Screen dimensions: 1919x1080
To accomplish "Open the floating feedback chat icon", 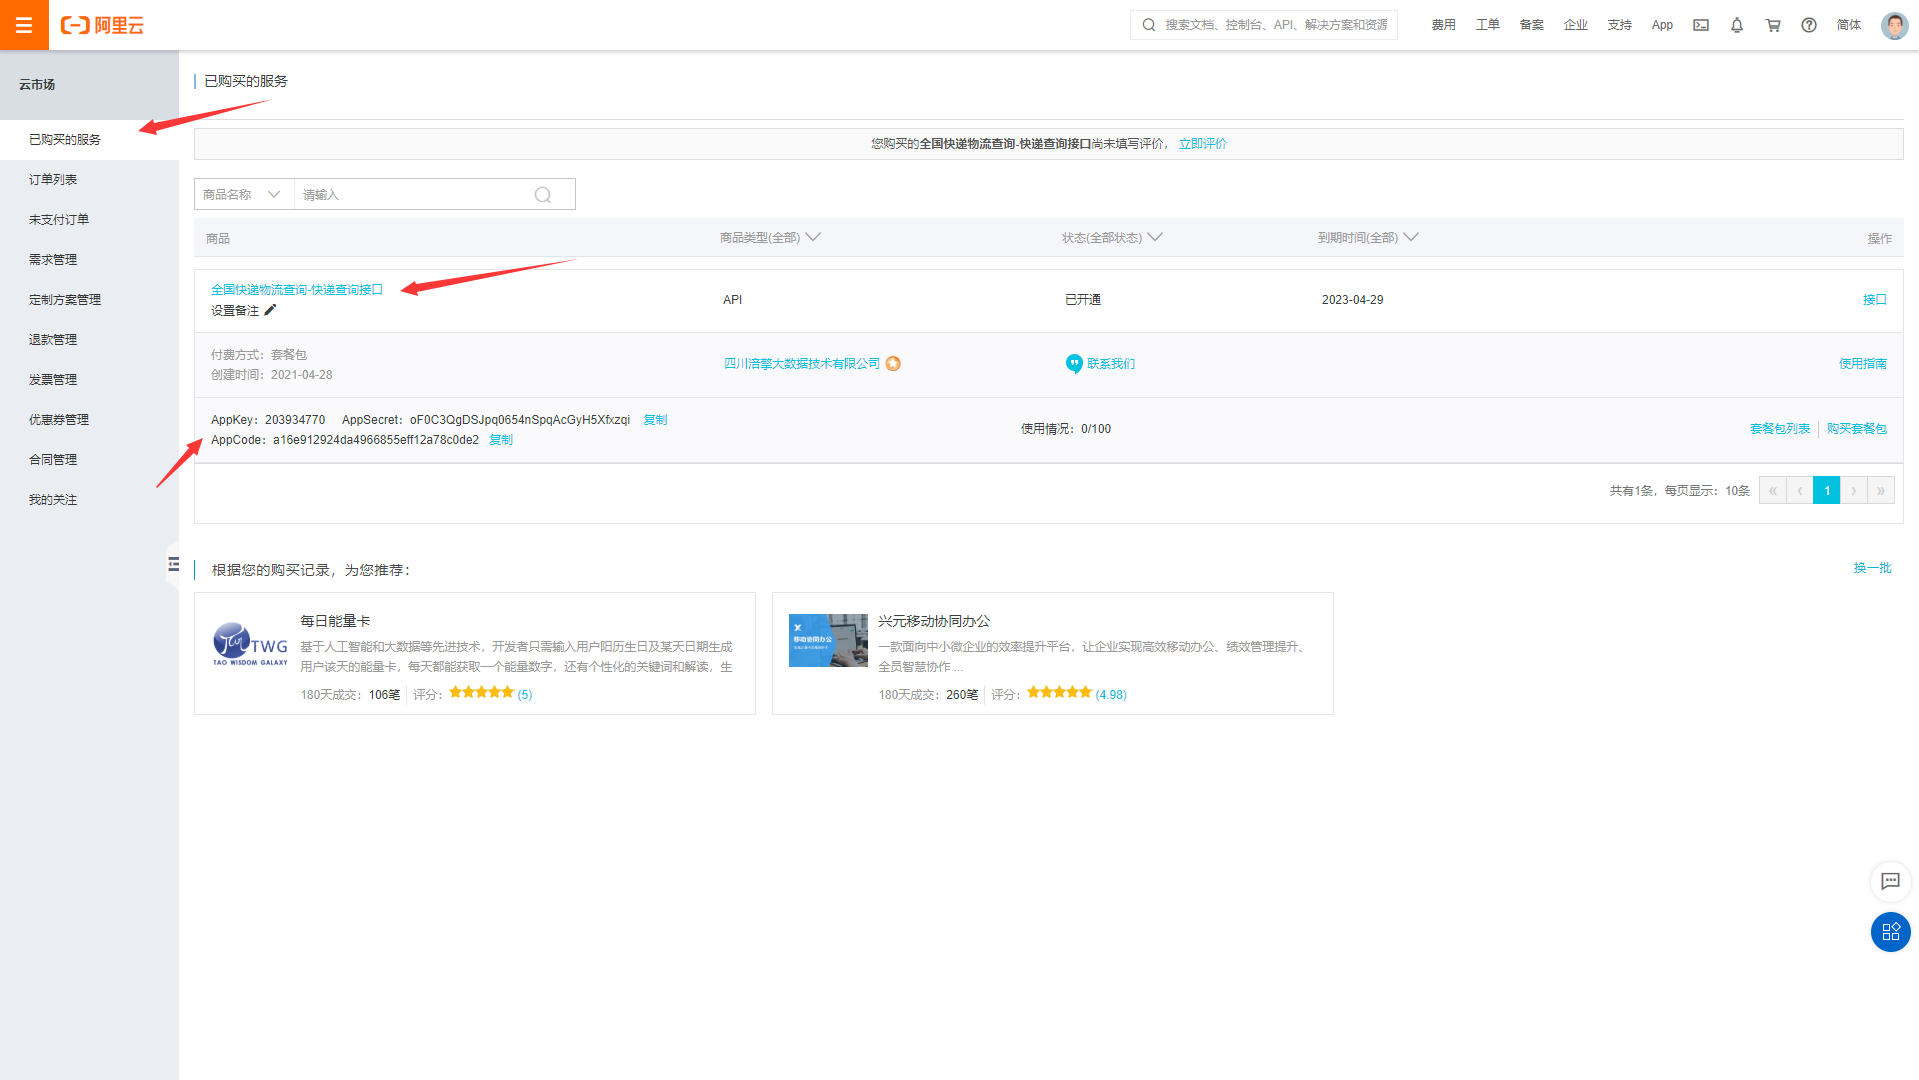I will click(x=1890, y=881).
